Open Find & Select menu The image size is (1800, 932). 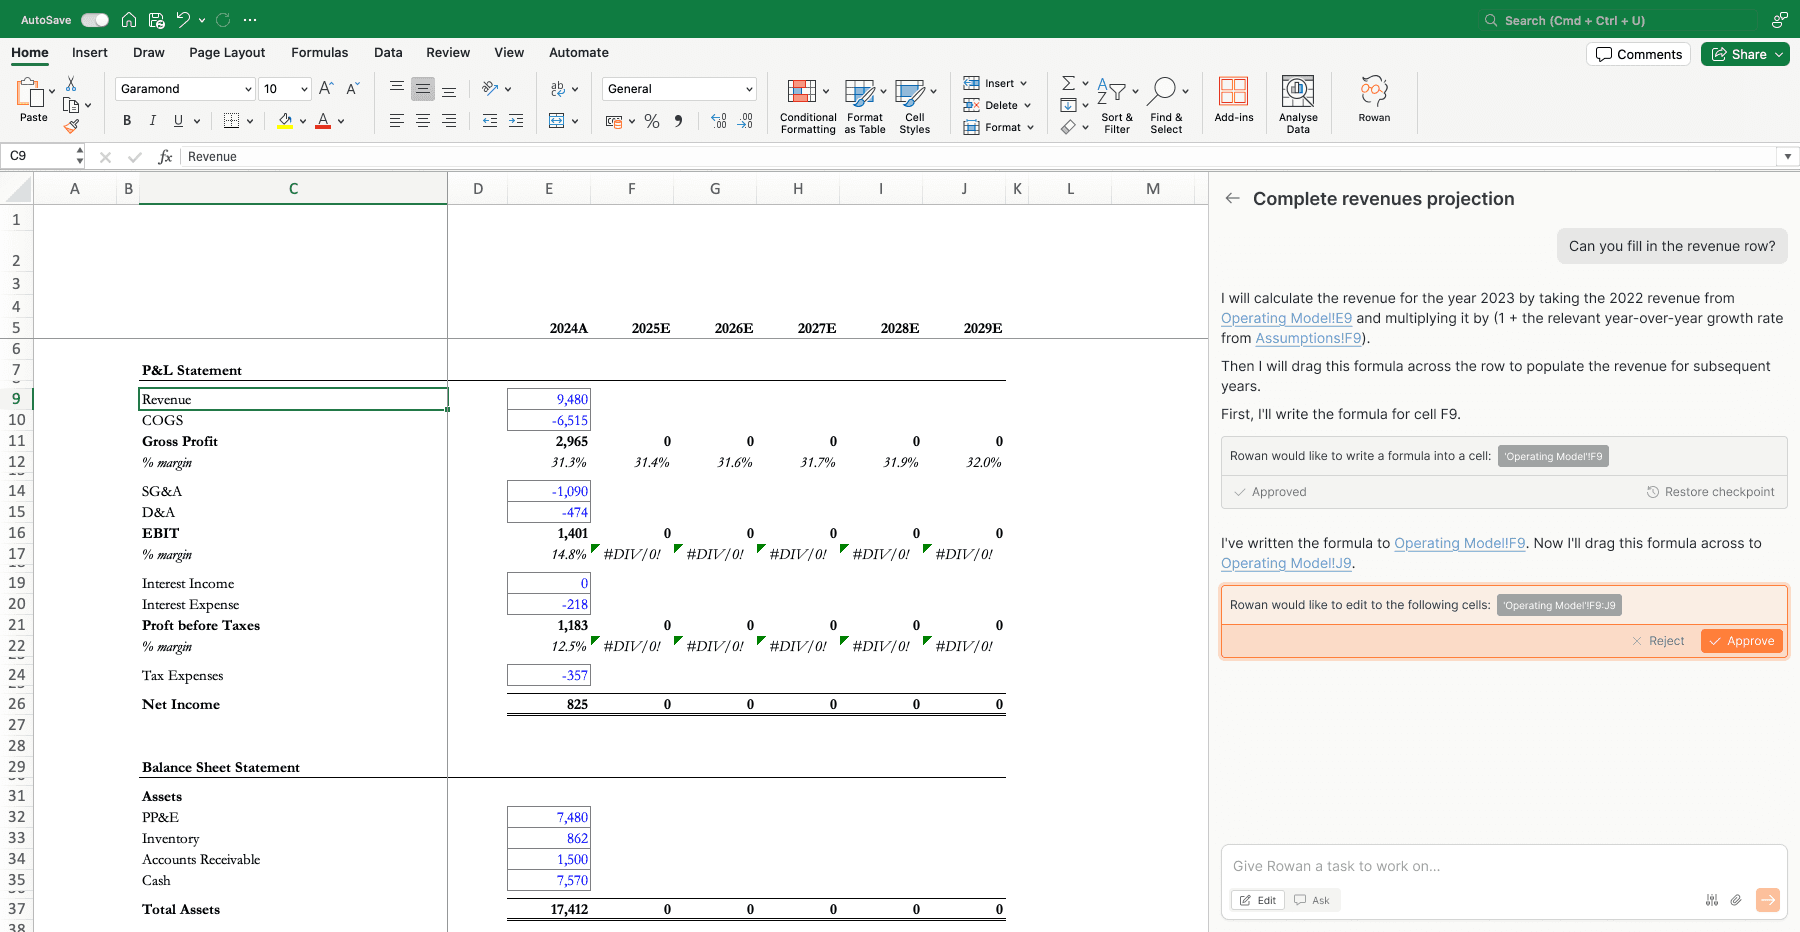(1166, 105)
